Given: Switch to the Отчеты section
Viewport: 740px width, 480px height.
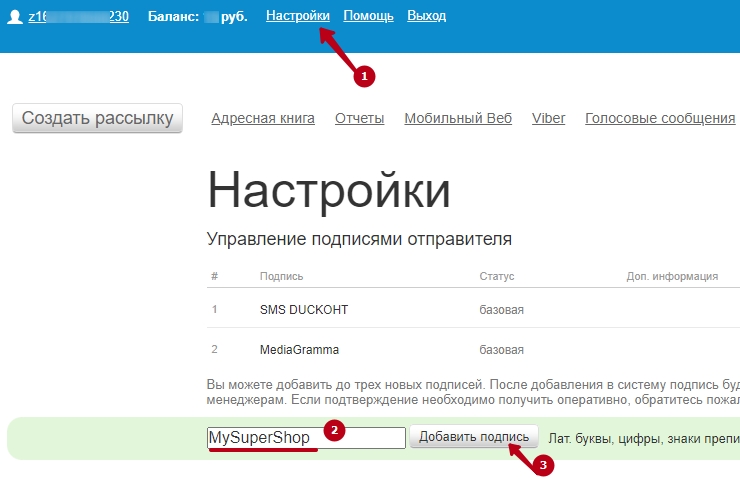Looking at the screenshot, I should 359,118.
